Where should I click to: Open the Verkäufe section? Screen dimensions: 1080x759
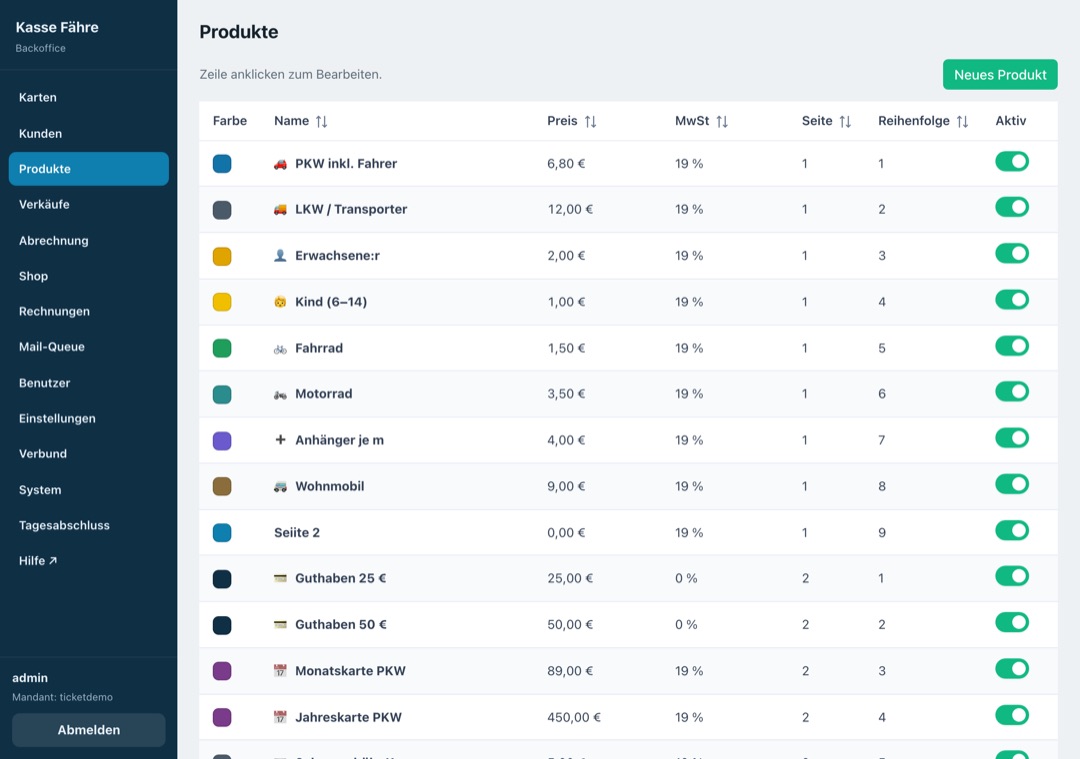(88, 205)
